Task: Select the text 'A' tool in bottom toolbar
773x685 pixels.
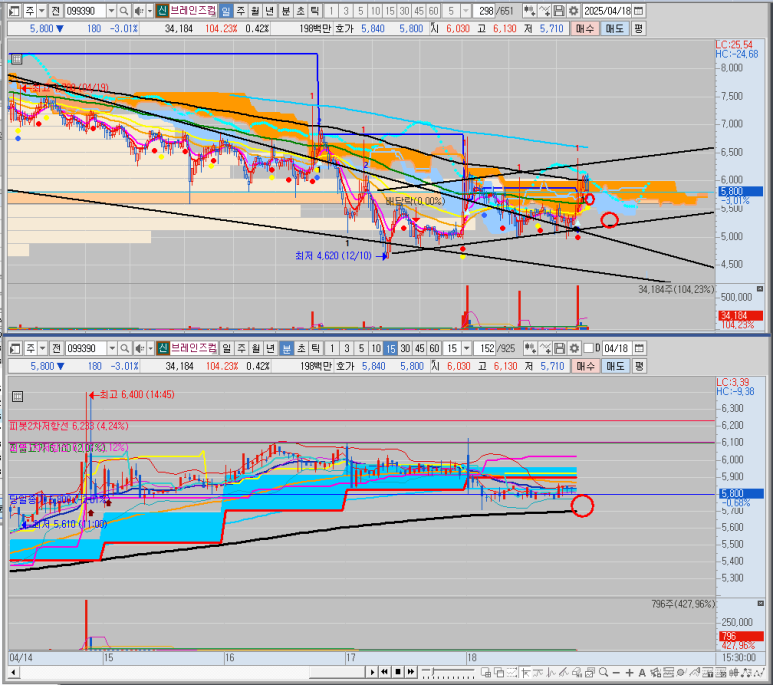Action: [642, 672]
